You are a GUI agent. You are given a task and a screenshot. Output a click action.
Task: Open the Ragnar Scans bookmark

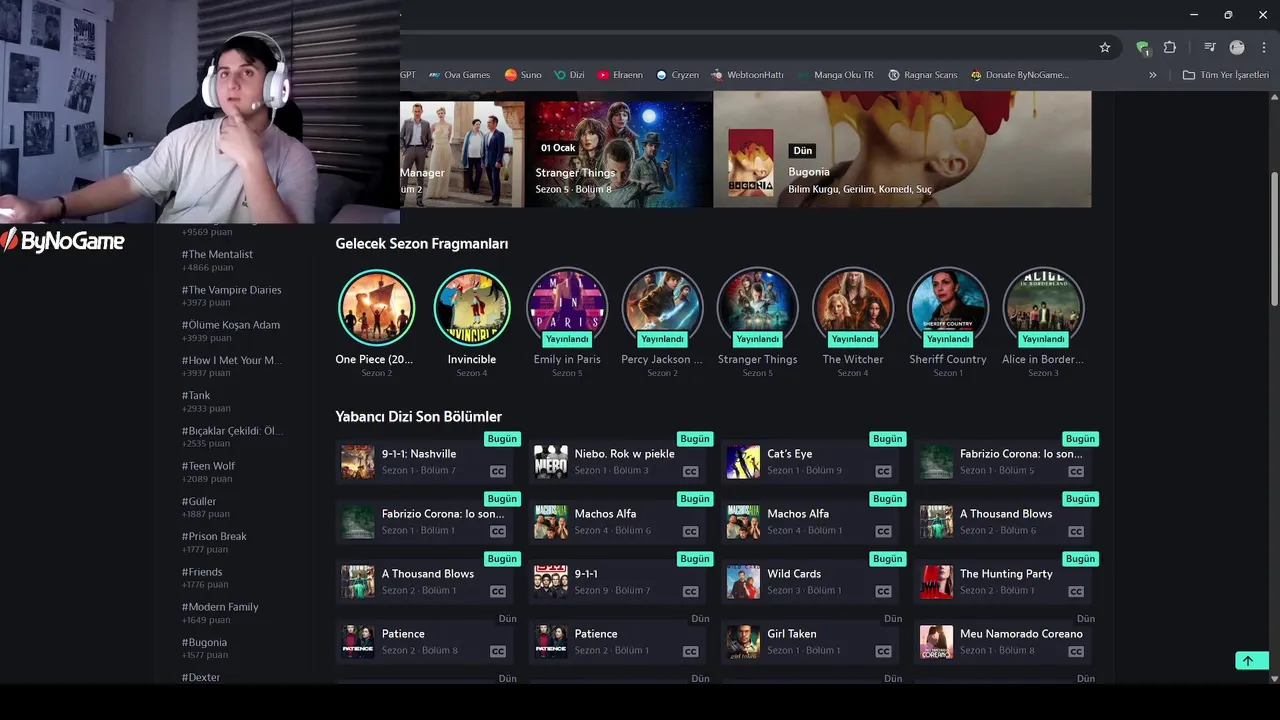point(922,75)
